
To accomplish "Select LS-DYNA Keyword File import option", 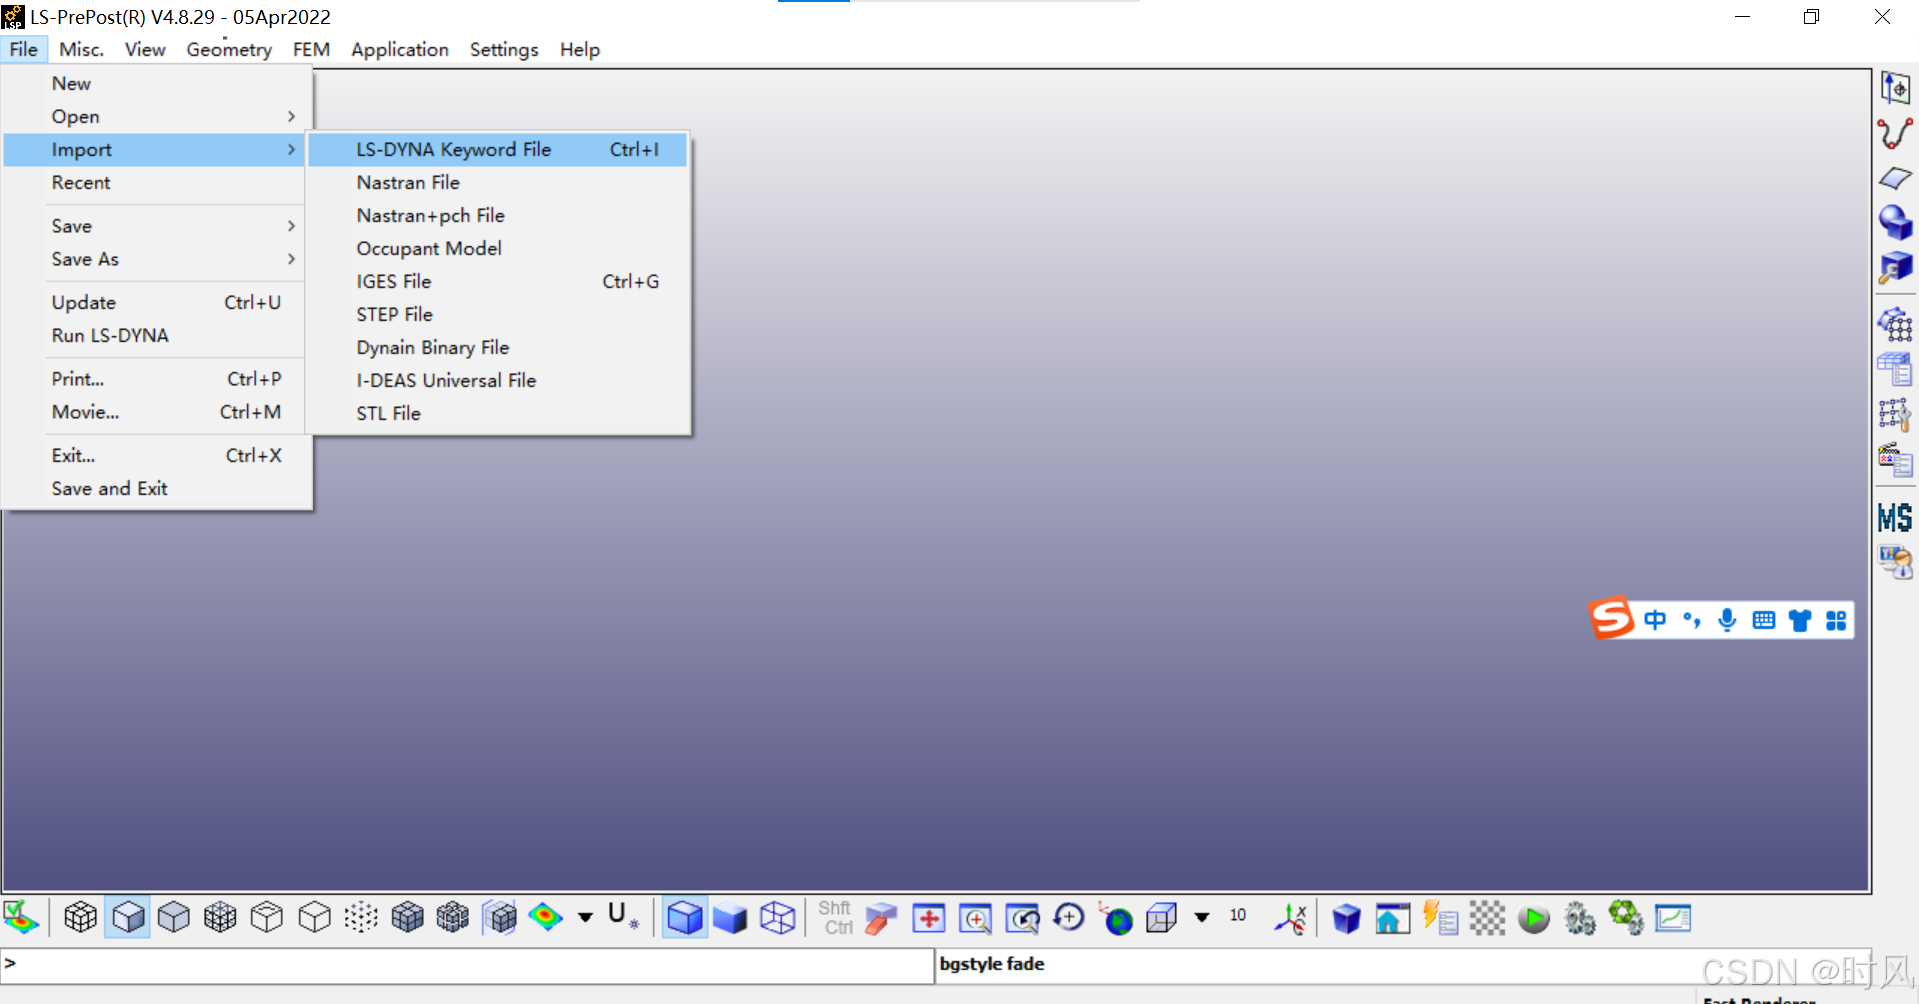I will [x=497, y=150].
